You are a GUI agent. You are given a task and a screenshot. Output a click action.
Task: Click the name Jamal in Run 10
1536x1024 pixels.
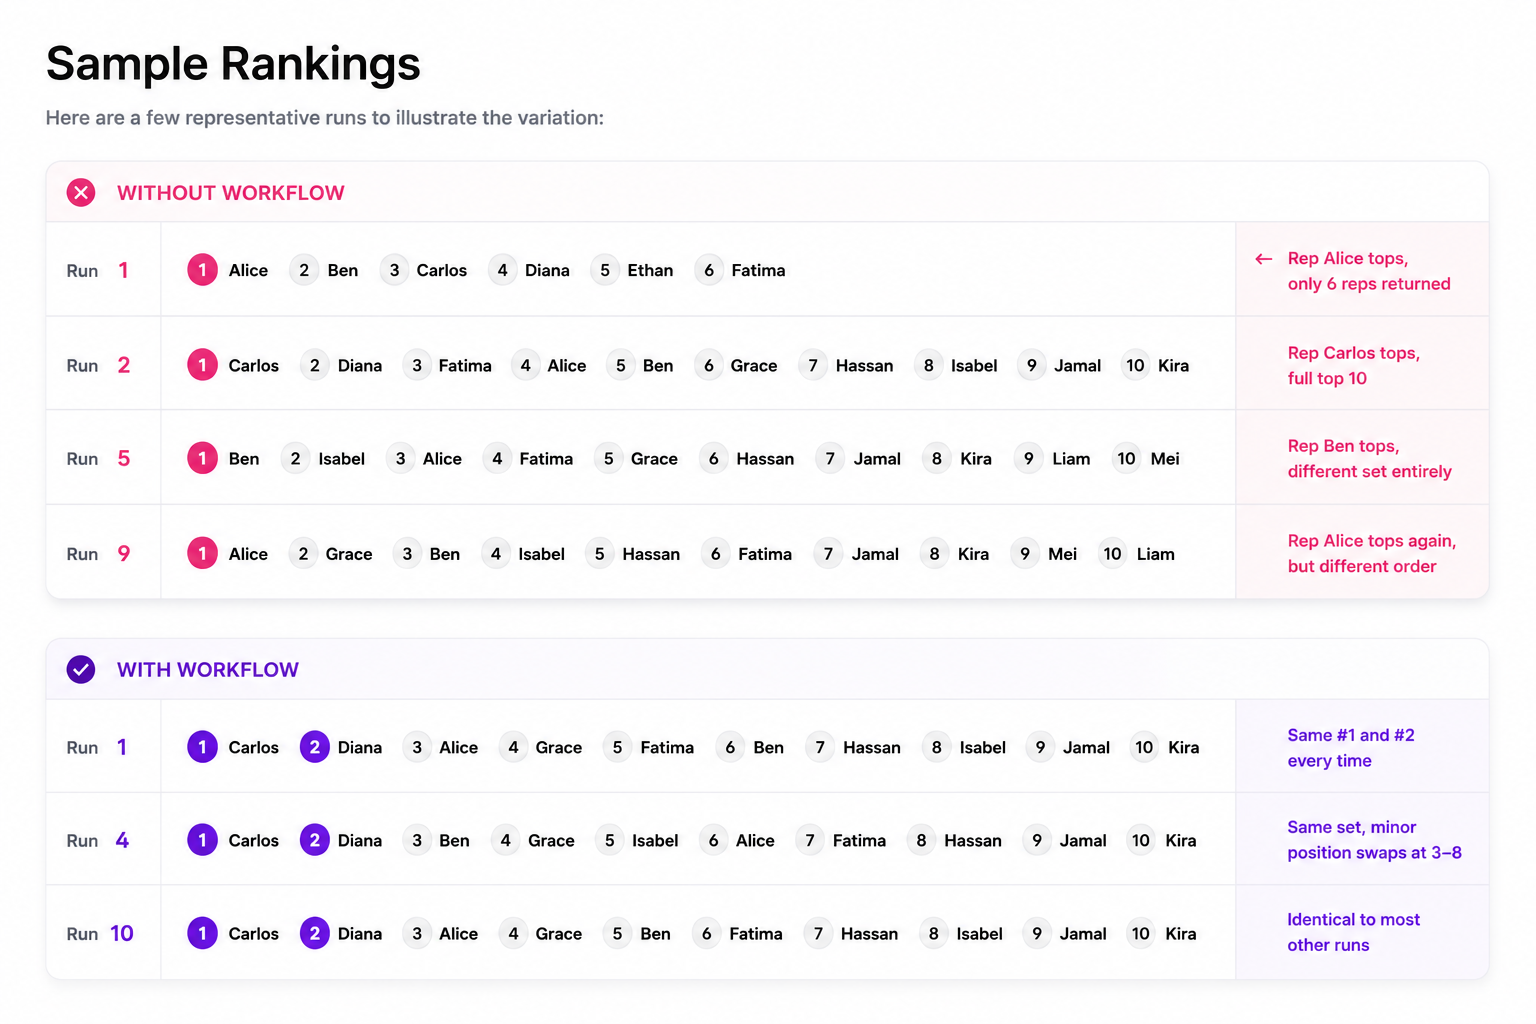tap(1083, 933)
